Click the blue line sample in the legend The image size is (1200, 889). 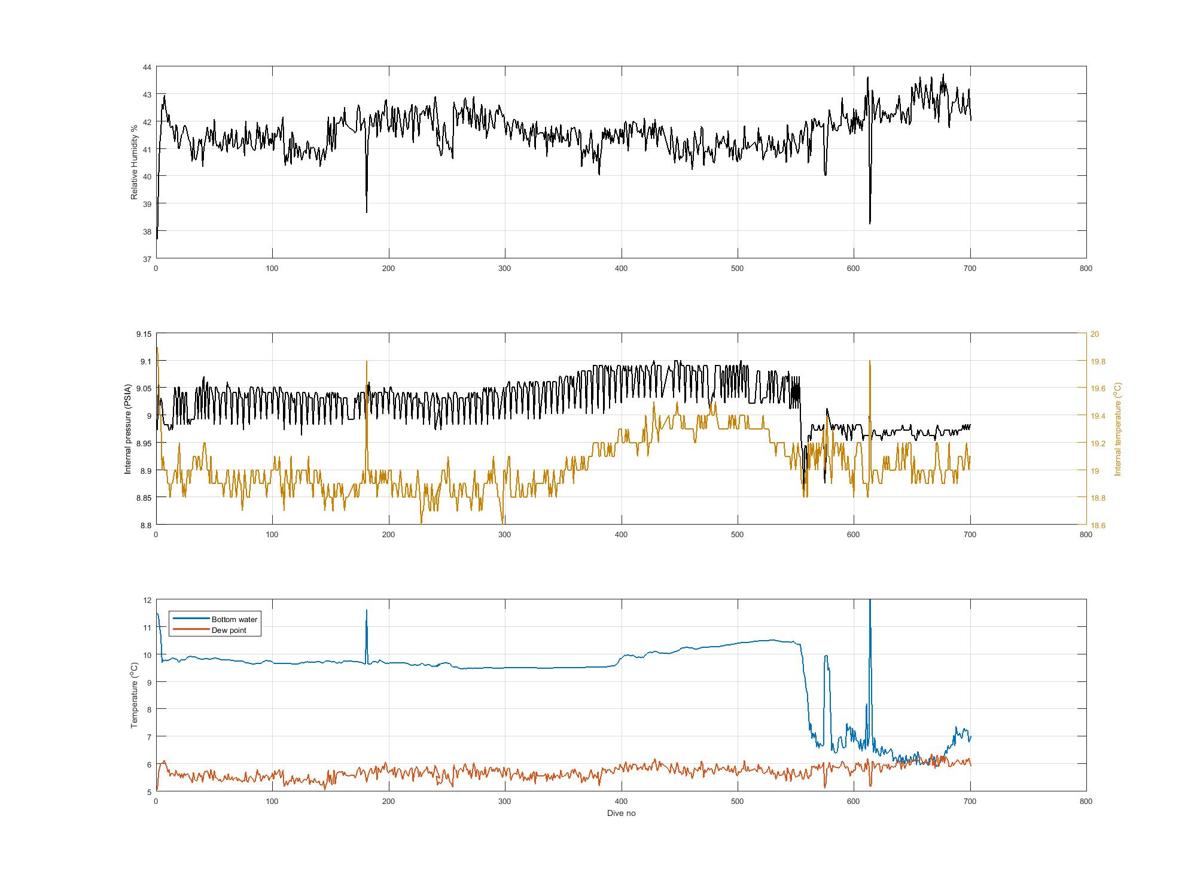[x=192, y=619]
